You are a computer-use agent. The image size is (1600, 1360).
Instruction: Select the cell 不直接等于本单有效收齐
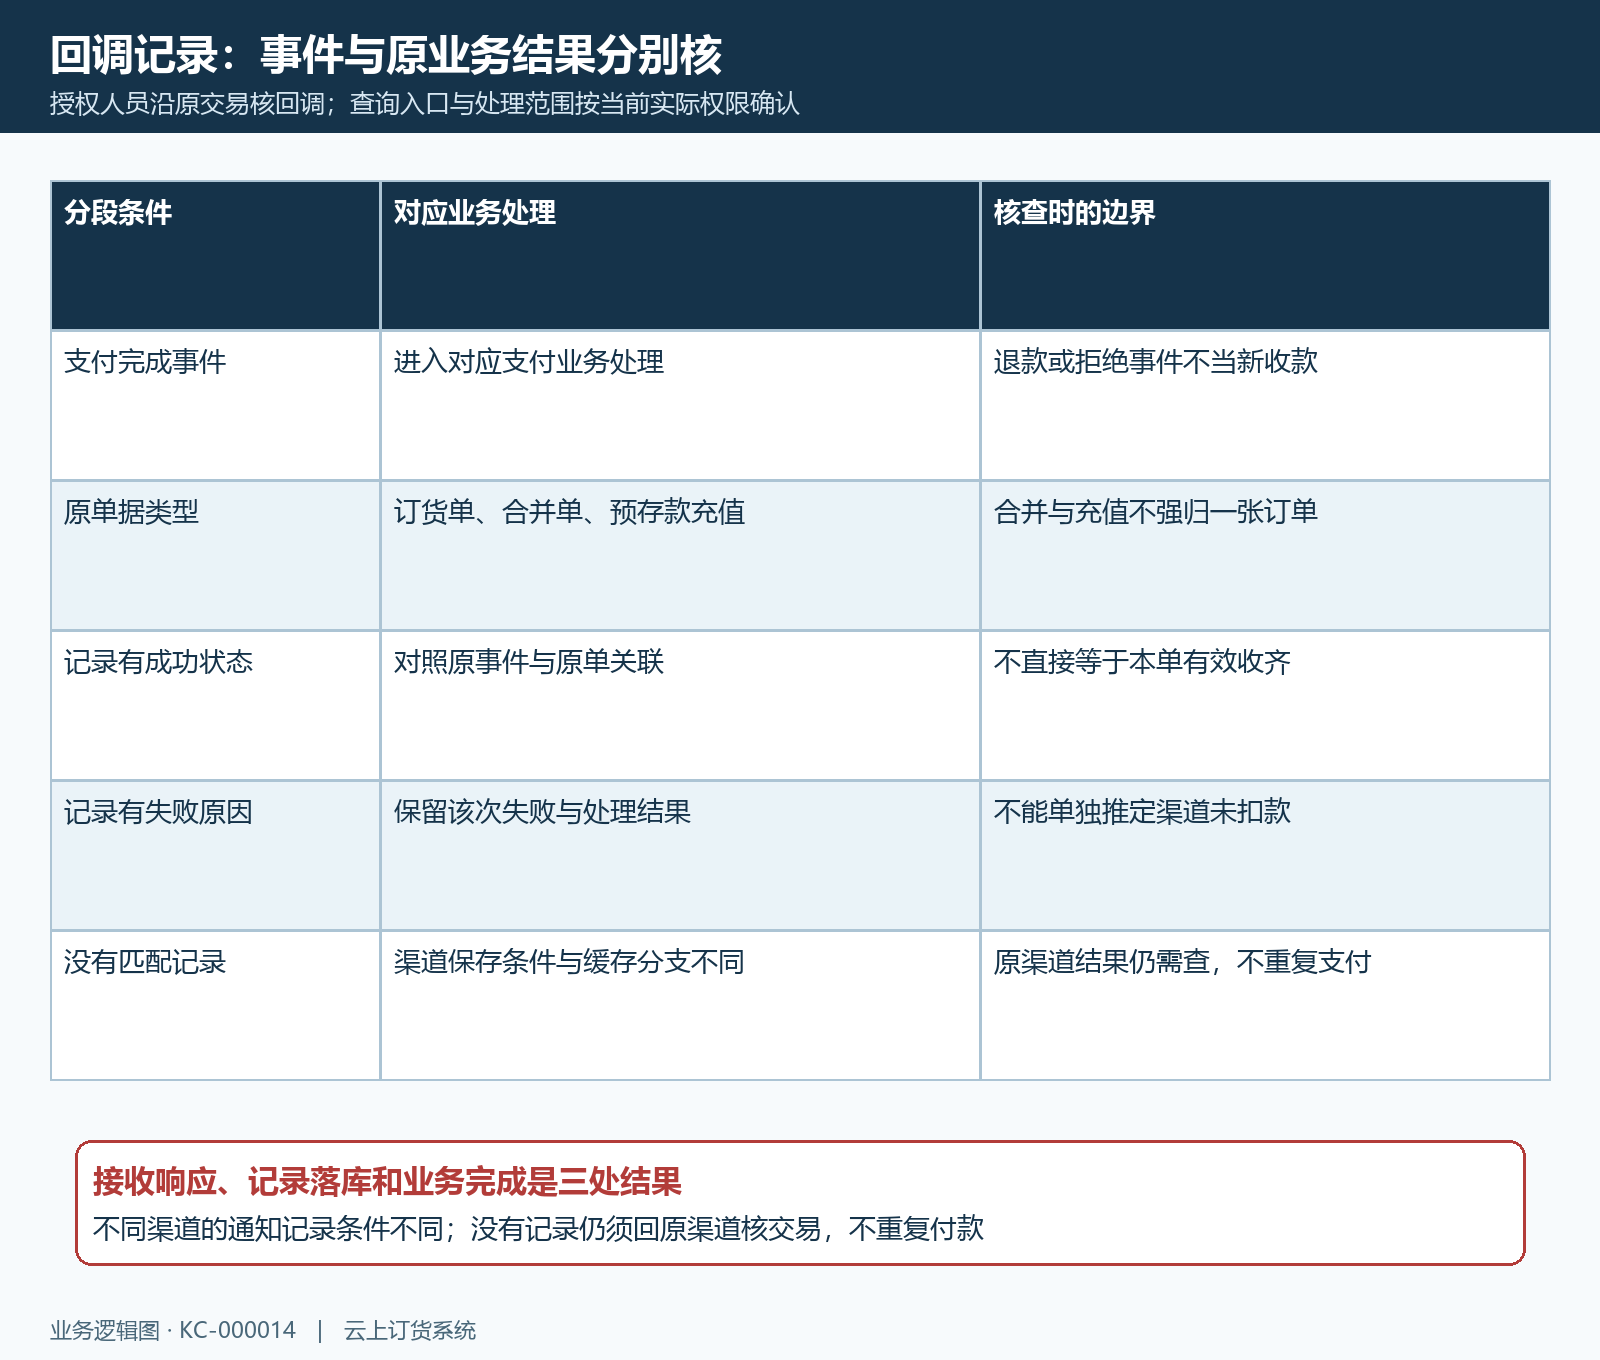(1265, 705)
